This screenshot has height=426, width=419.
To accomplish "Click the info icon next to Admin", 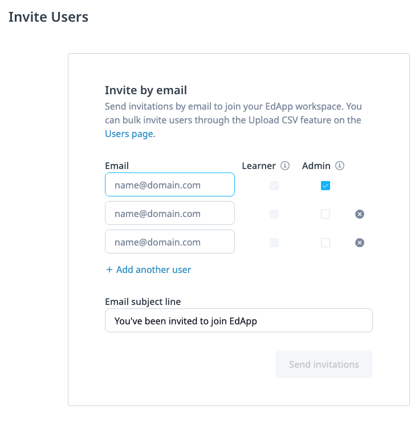I will click(x=339, y=166).
